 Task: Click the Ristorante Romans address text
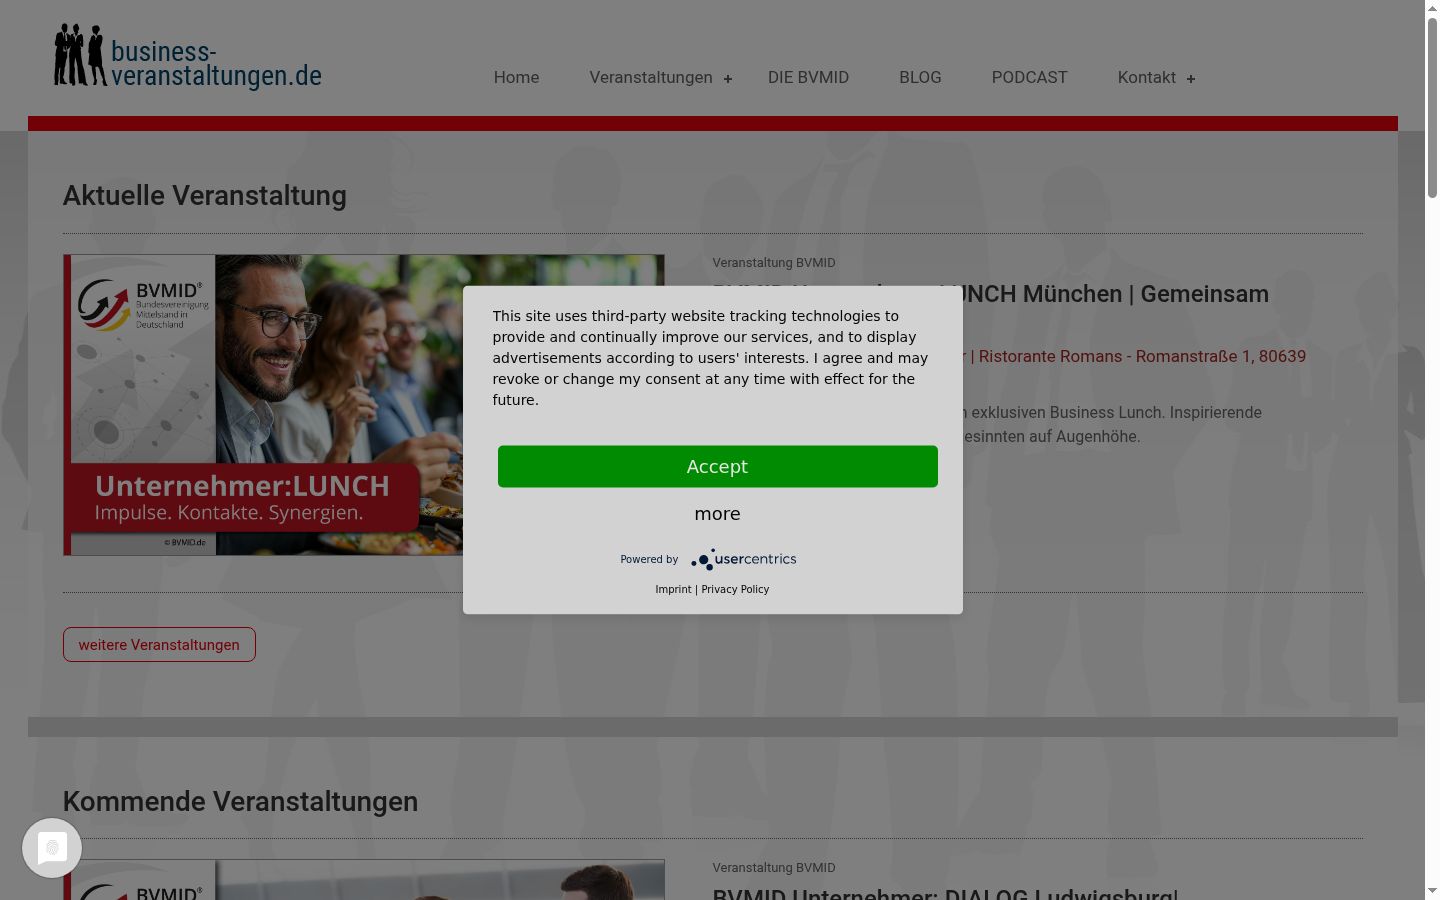(1142, 357)
